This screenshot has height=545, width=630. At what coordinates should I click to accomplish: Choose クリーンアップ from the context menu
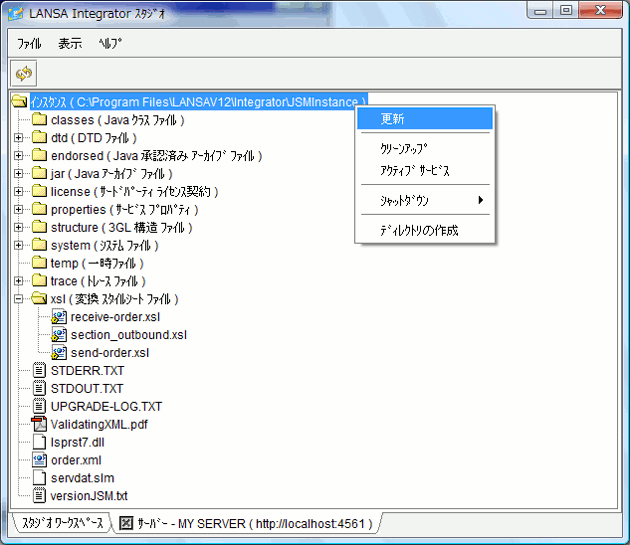click(x=425, y=148)
